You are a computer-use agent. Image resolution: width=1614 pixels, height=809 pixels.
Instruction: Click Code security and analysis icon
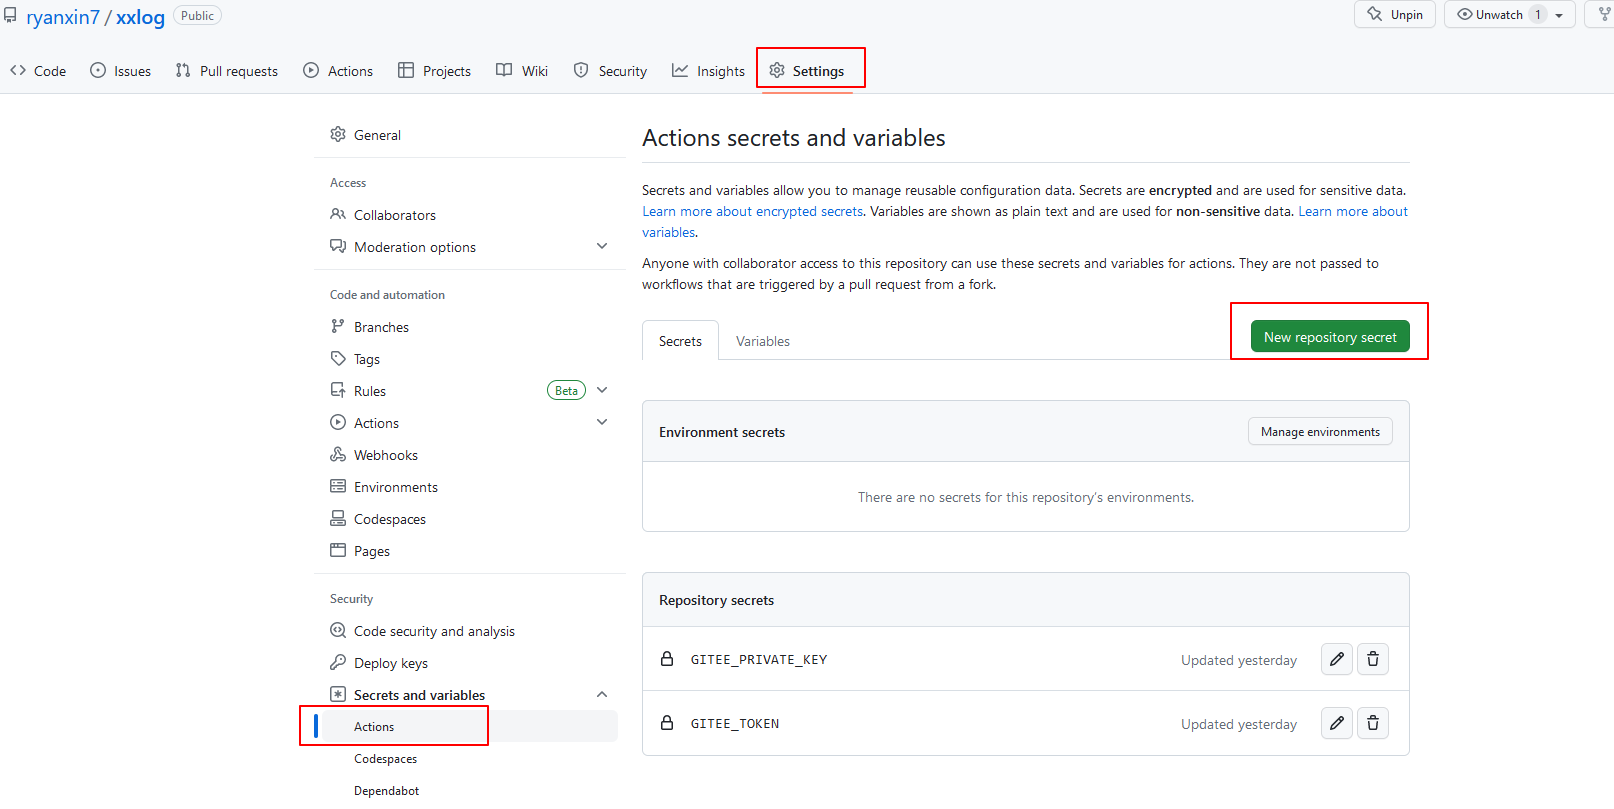(338, 630)
